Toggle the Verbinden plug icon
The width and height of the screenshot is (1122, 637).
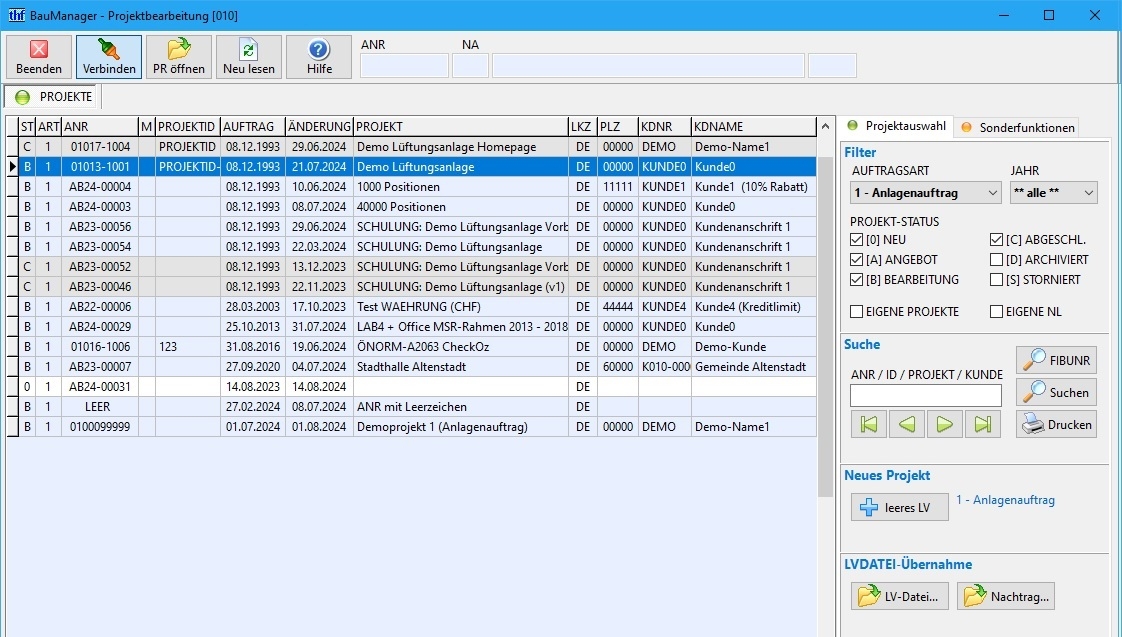(x=109, y=57)
